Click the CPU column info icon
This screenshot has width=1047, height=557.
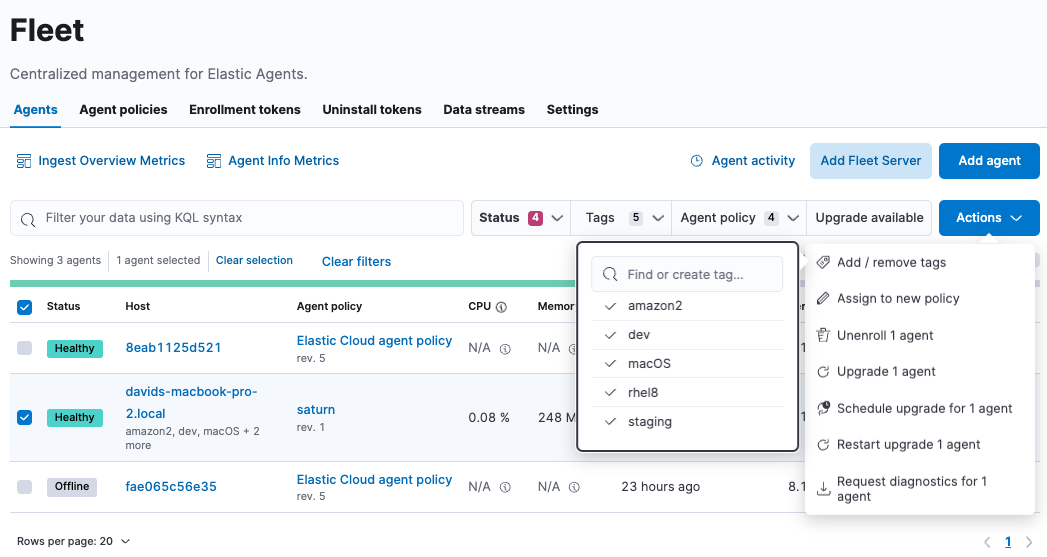pos(501,307)
